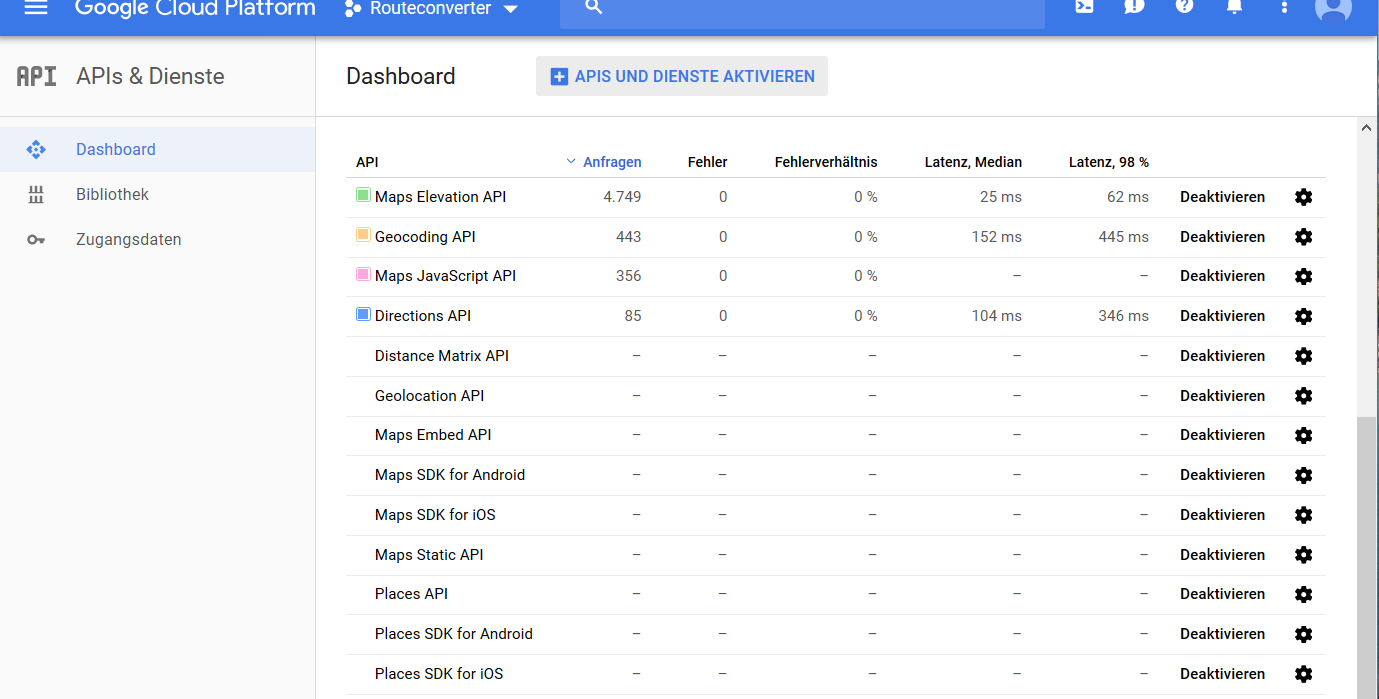Click the feedback exclamation icon

click(x=1134, y=7)
